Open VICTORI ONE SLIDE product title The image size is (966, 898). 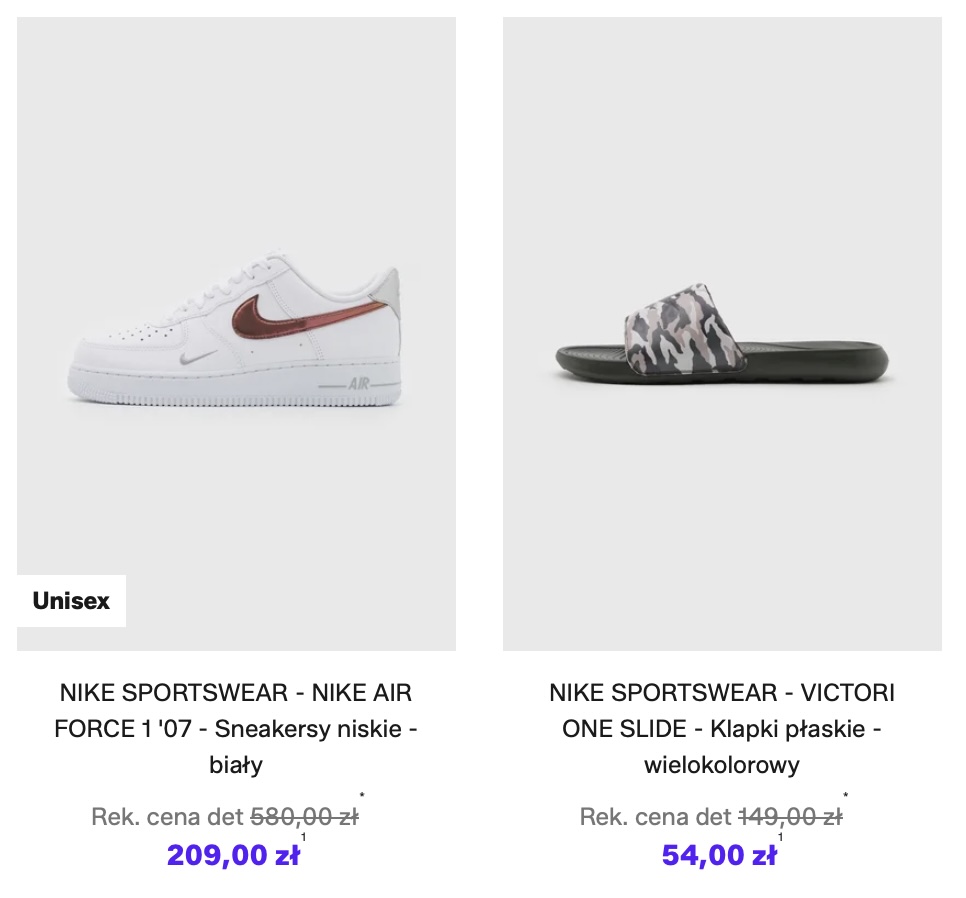tap(721, 728)
